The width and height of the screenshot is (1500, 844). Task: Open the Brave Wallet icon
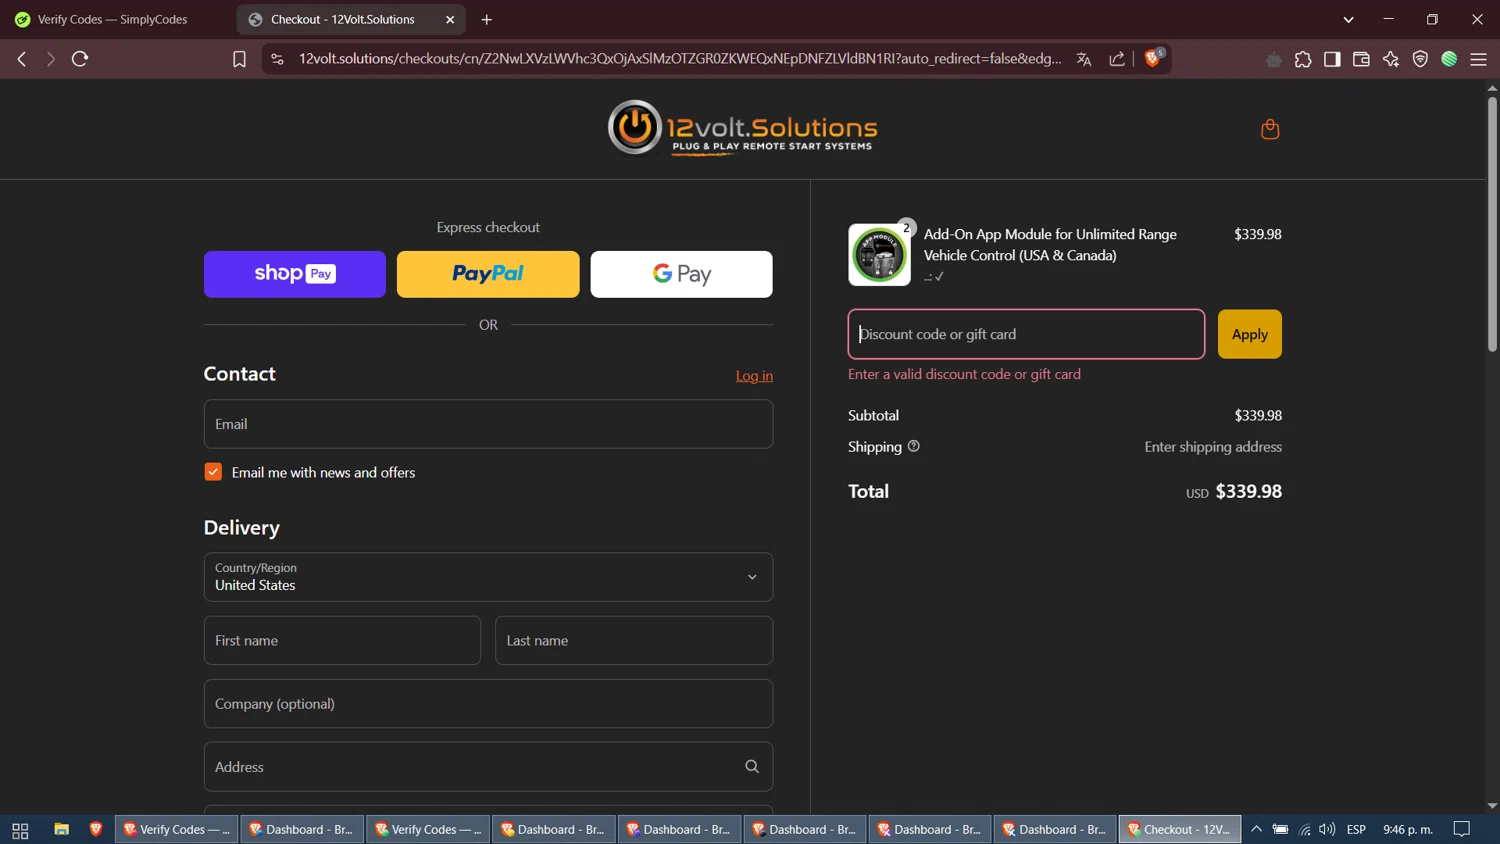click(1361, 59)
